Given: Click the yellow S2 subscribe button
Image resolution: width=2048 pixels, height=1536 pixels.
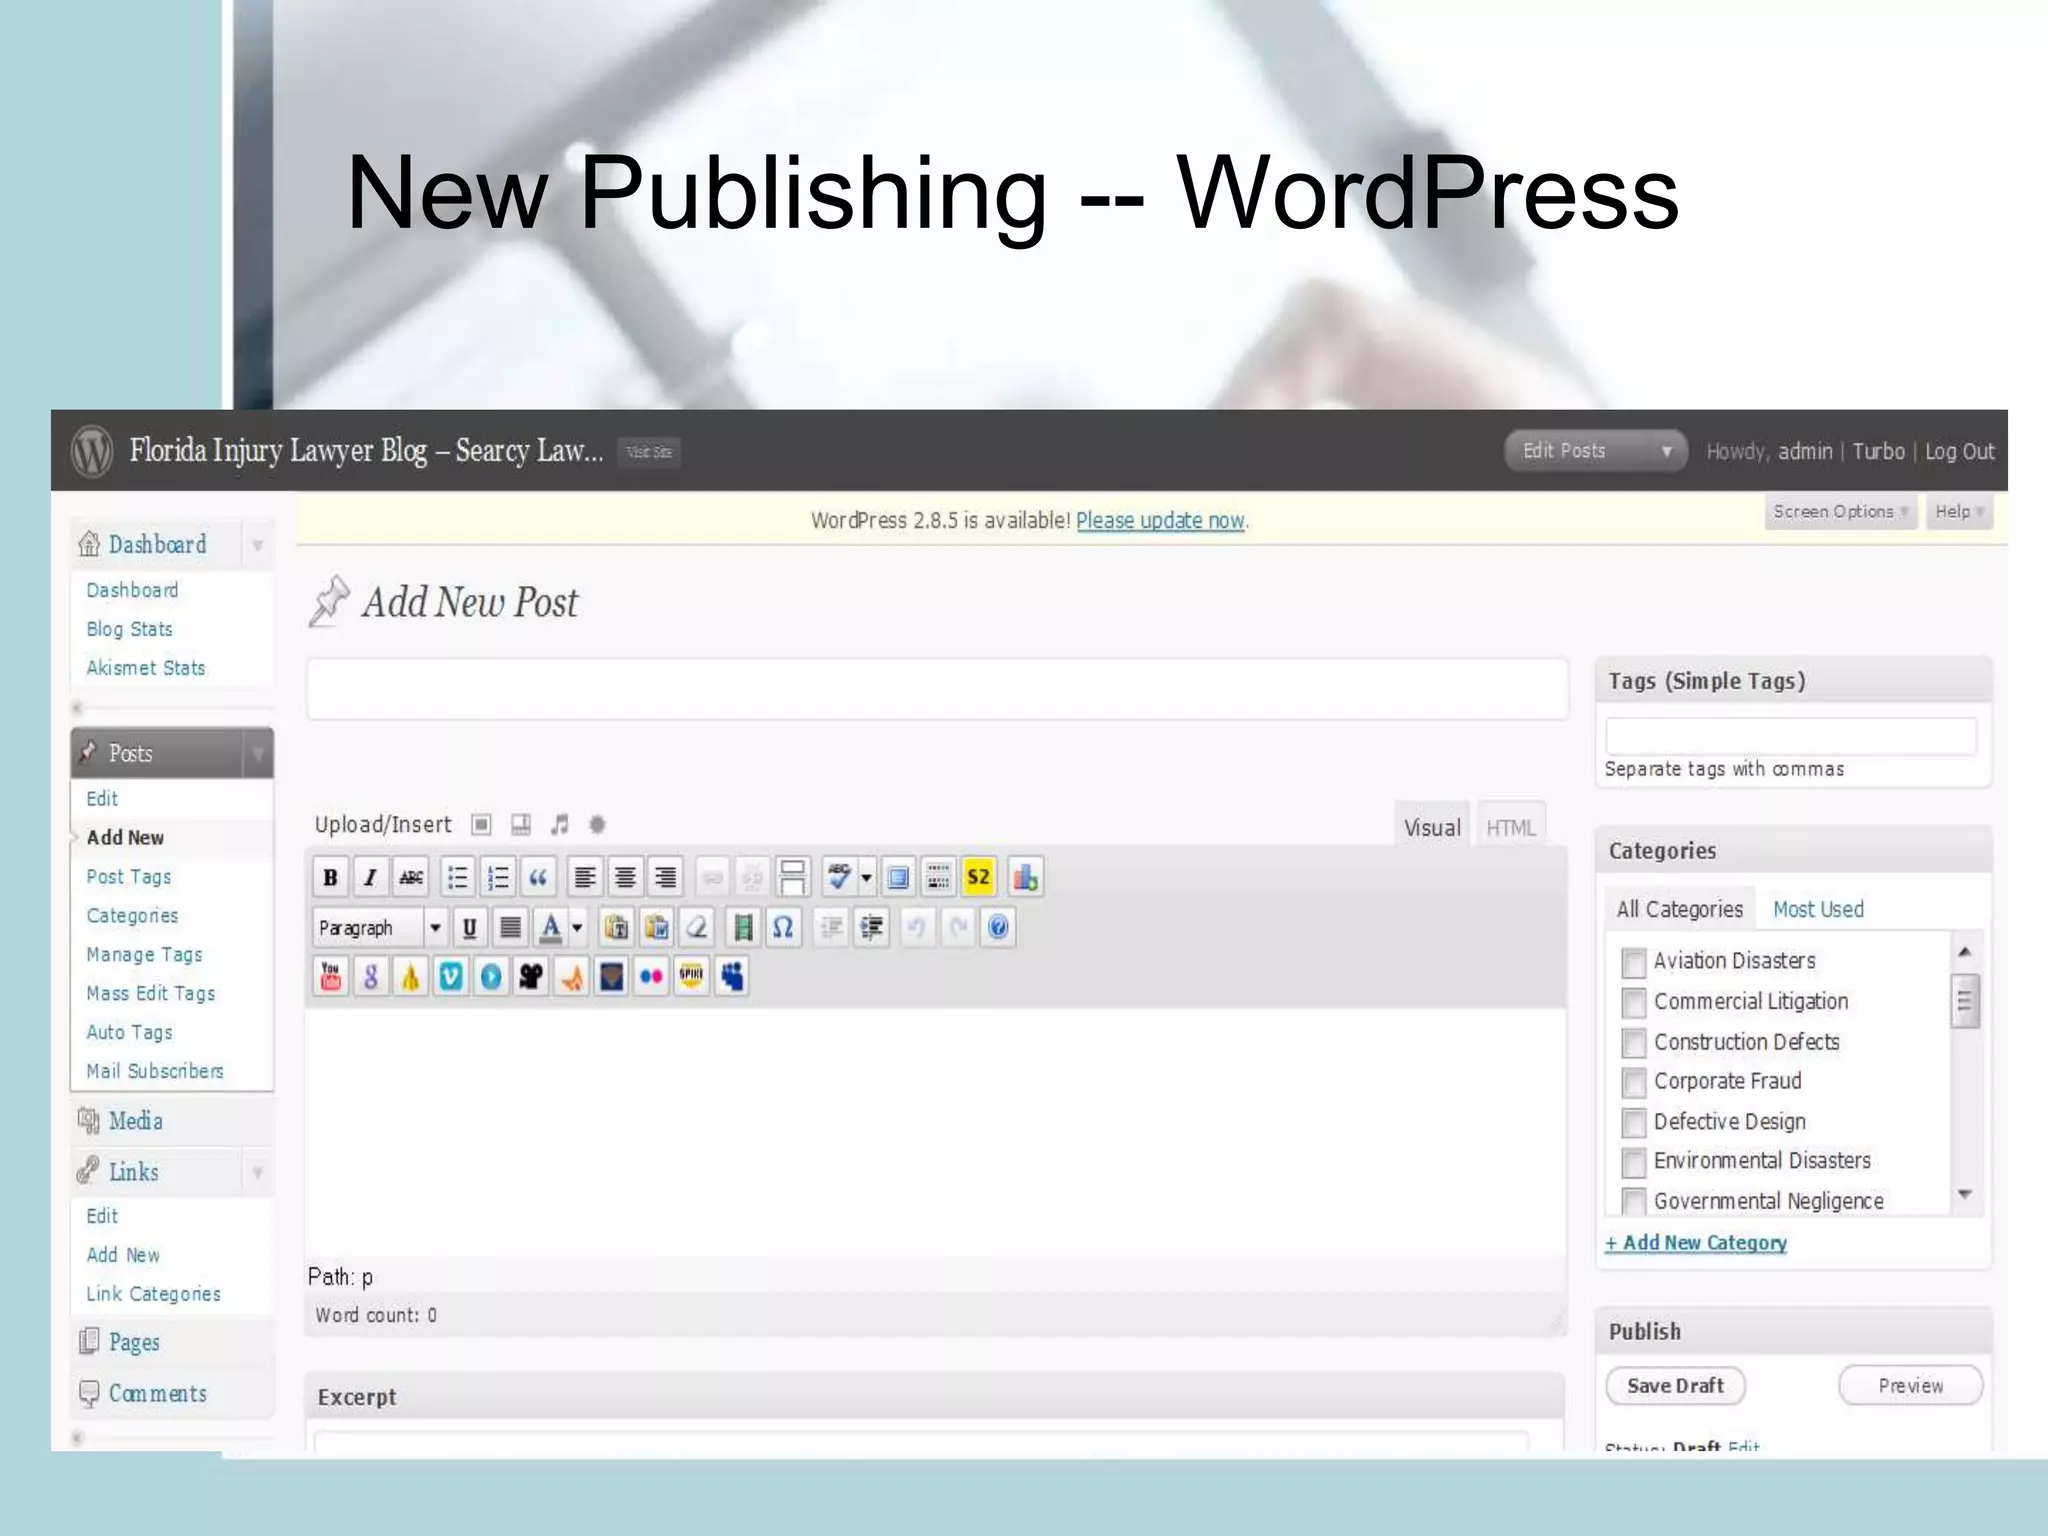Looking at the screenshot, I should click(978, 878).
